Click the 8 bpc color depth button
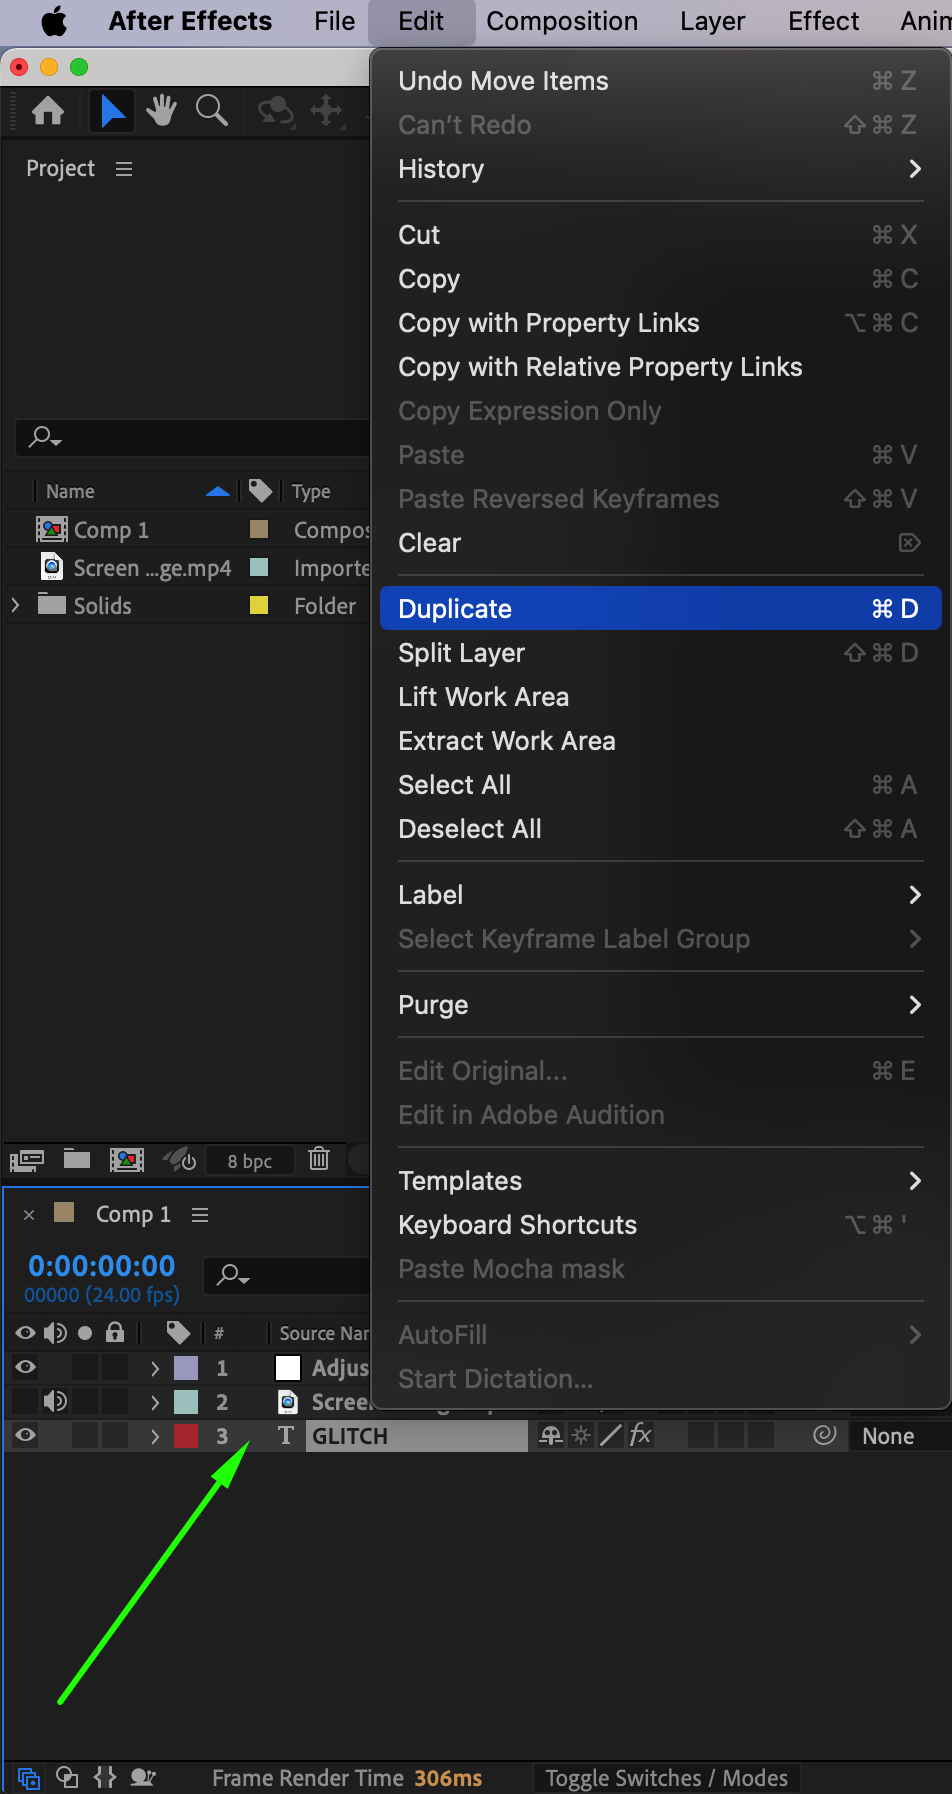Image resolution: width=952 pixels, height=1794 pixels. (249, 1160)
